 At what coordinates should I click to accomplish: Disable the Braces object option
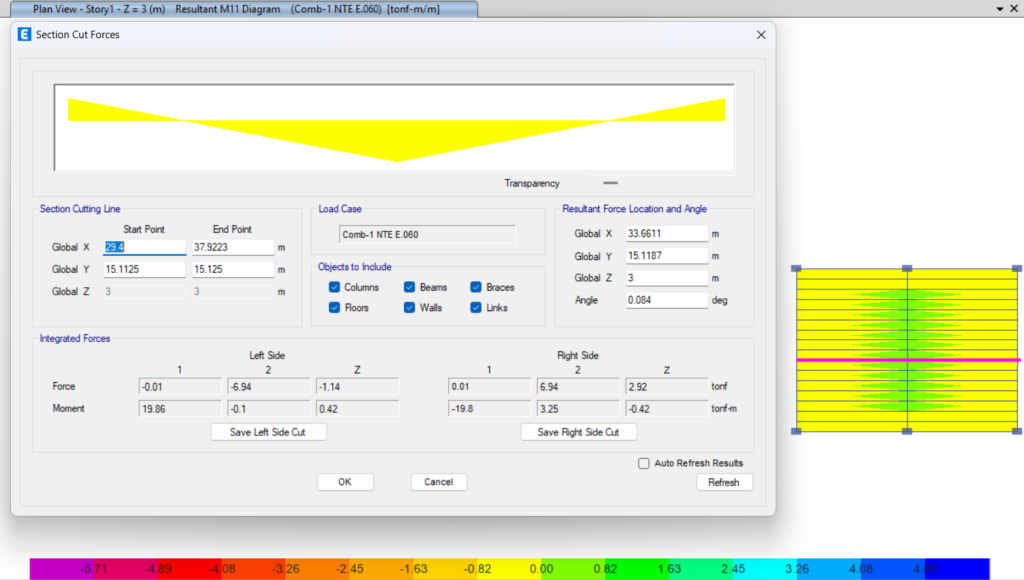pos(476,288)
